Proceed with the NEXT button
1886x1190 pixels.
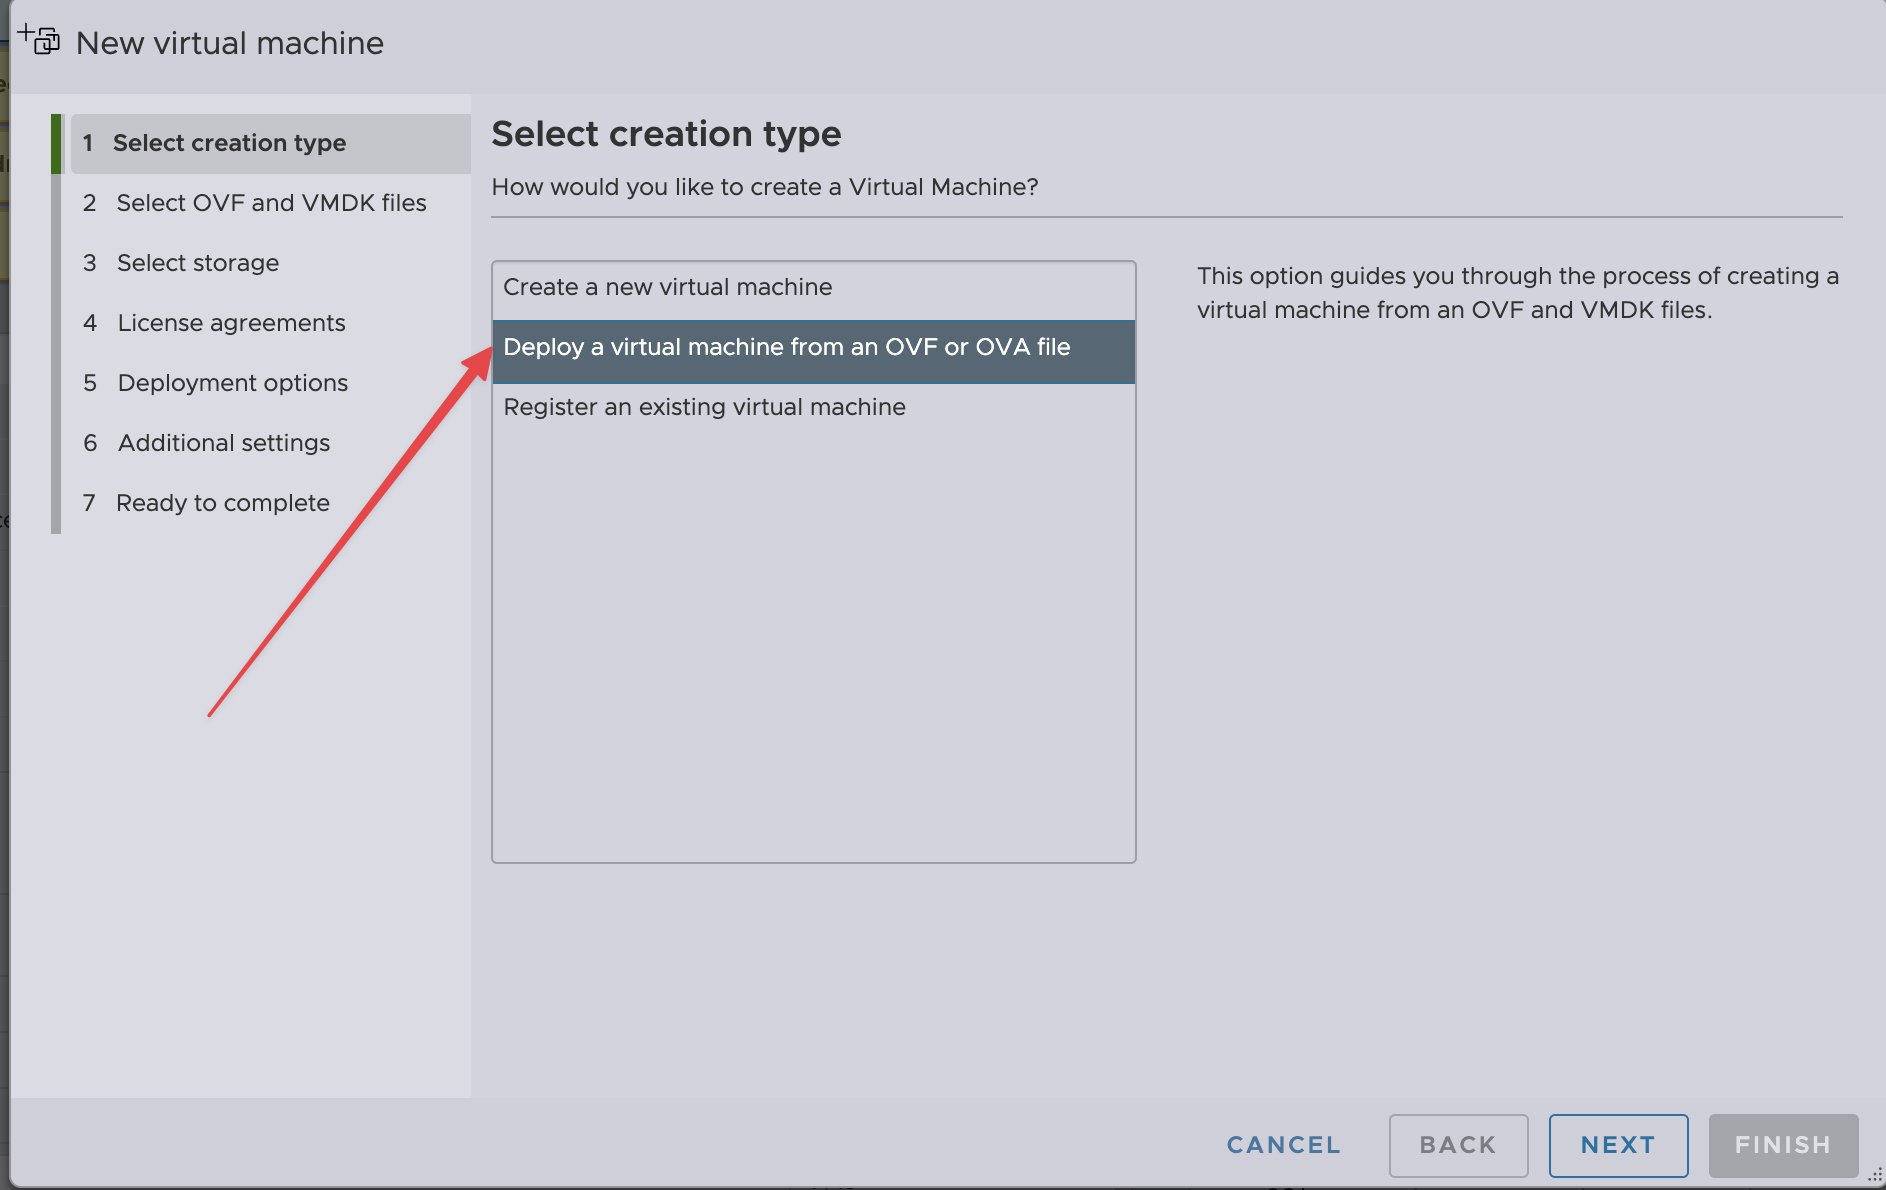1617,1145
